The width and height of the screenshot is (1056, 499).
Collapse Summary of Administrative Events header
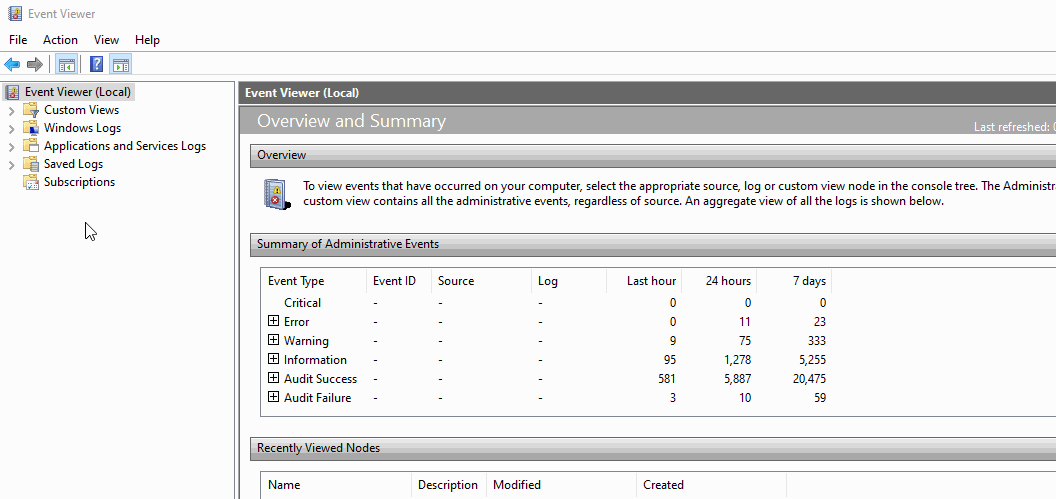point(653,244)
